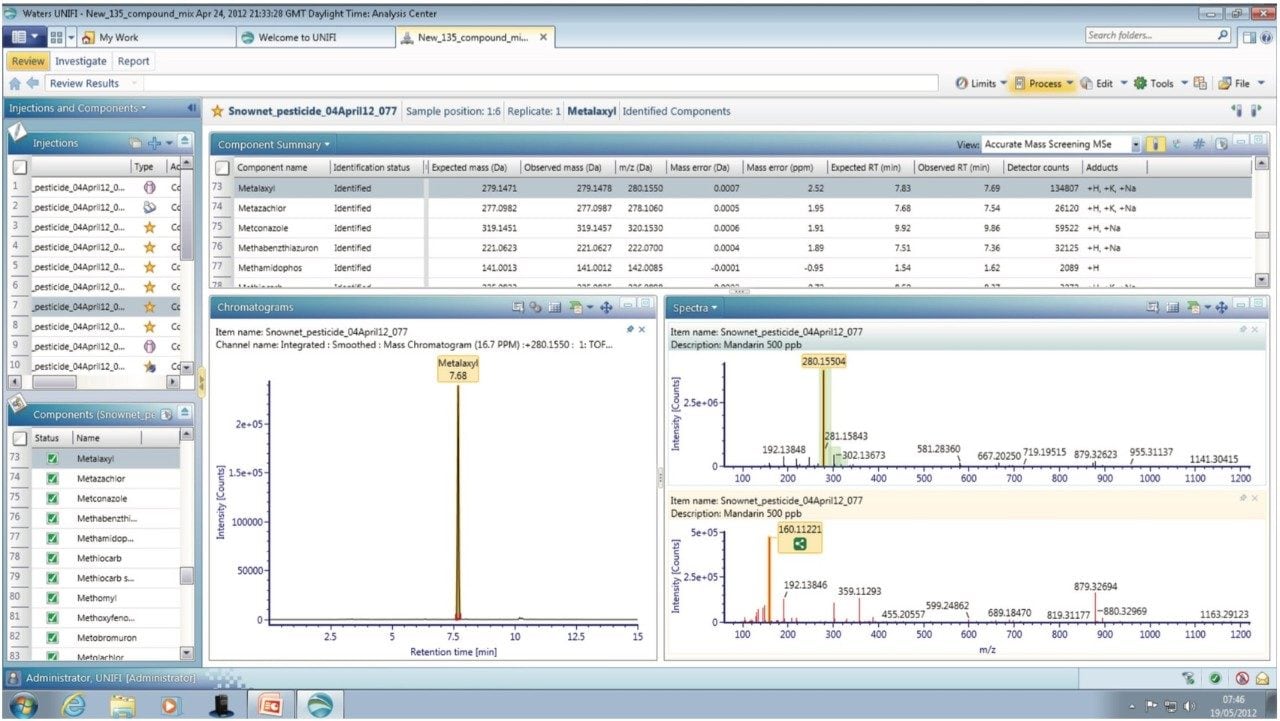Screen dimensions: 1280x721
Task: Open Internet Explorer from the taskbar
Action: pyautogui.click(x=73, y=705)
